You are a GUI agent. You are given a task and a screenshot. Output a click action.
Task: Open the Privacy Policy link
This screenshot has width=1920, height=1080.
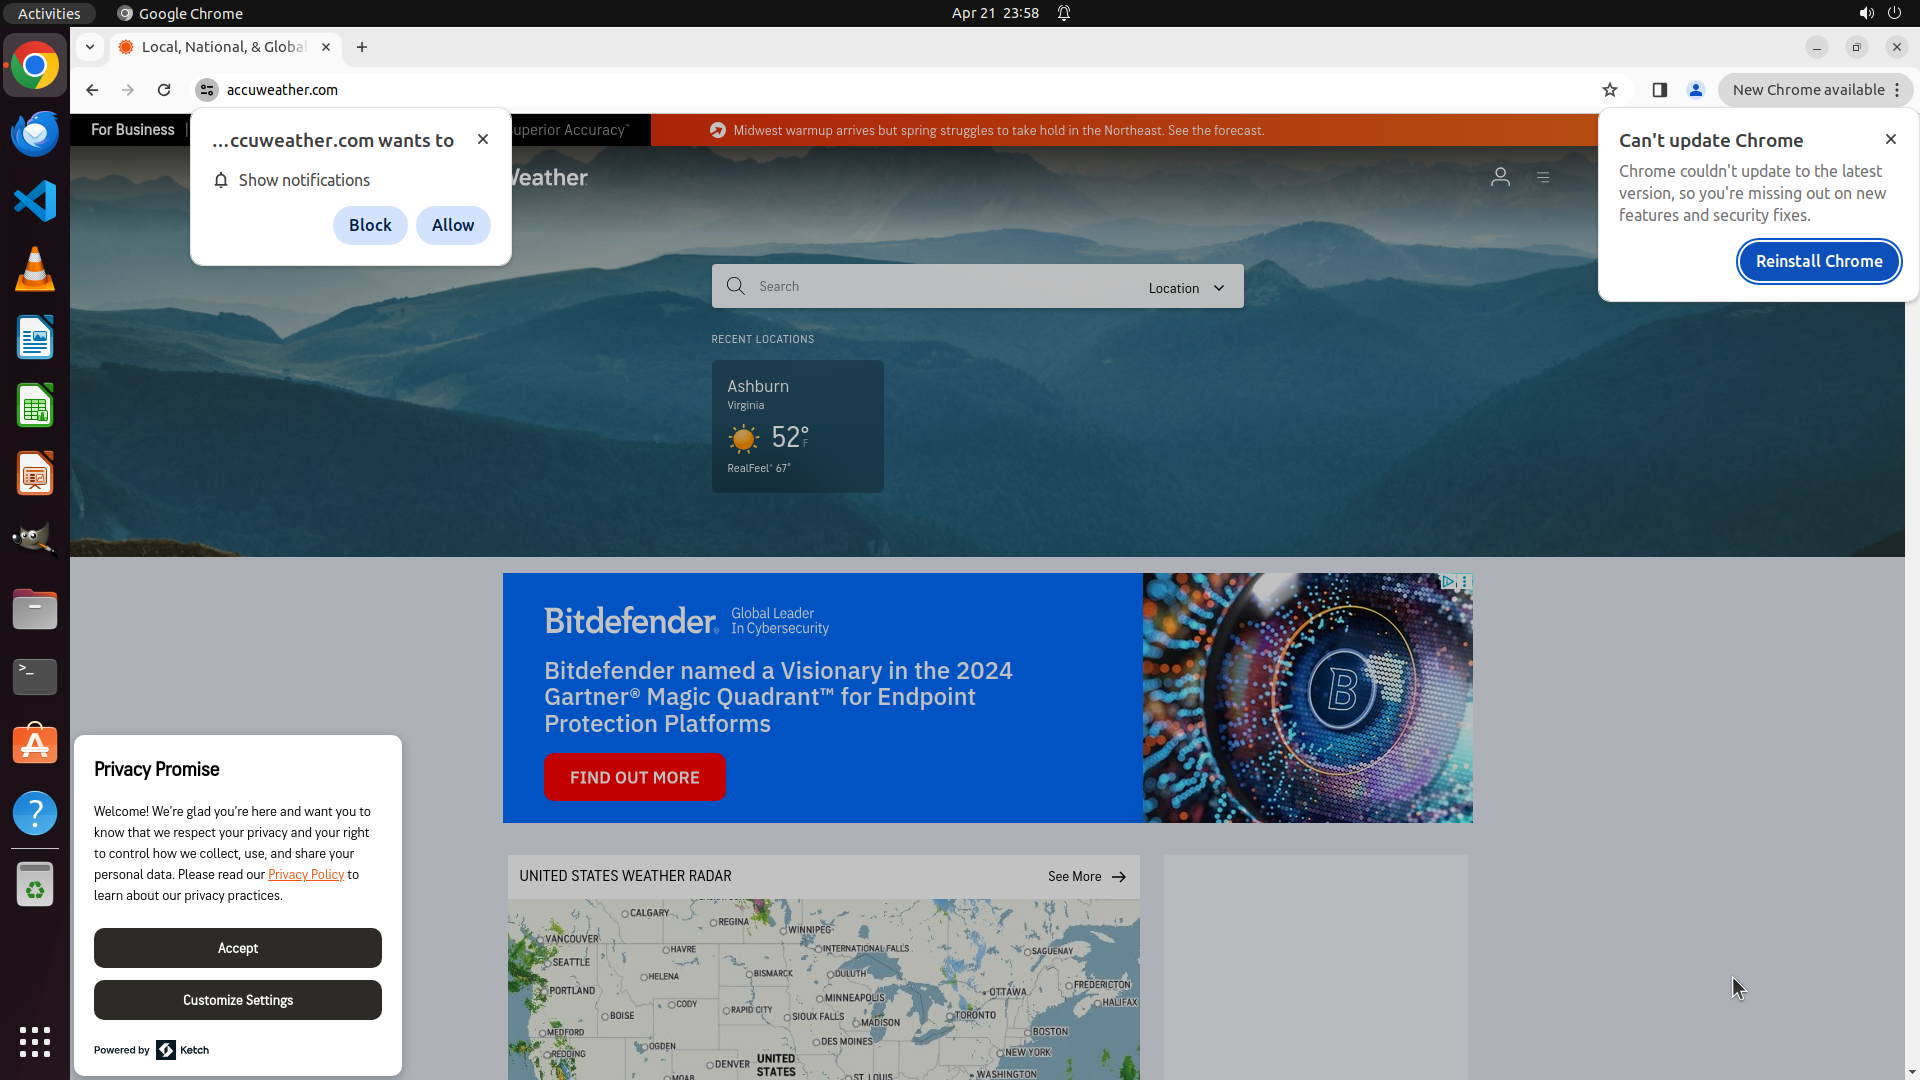pyautogui.click(x=306, y=875)
